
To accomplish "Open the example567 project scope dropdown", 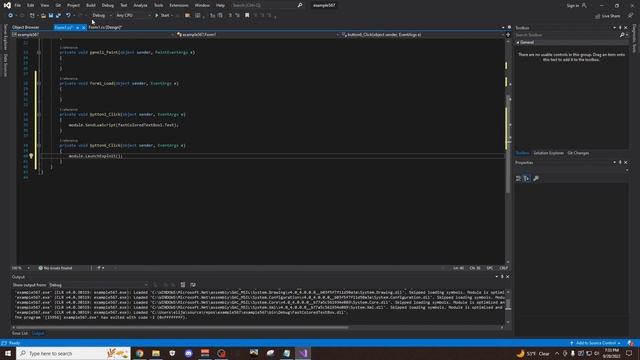I will pos(93,35).
